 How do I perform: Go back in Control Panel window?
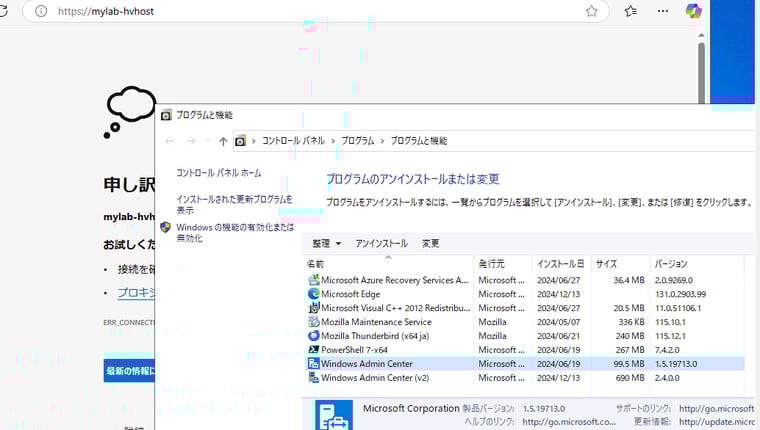click(169, 141)
